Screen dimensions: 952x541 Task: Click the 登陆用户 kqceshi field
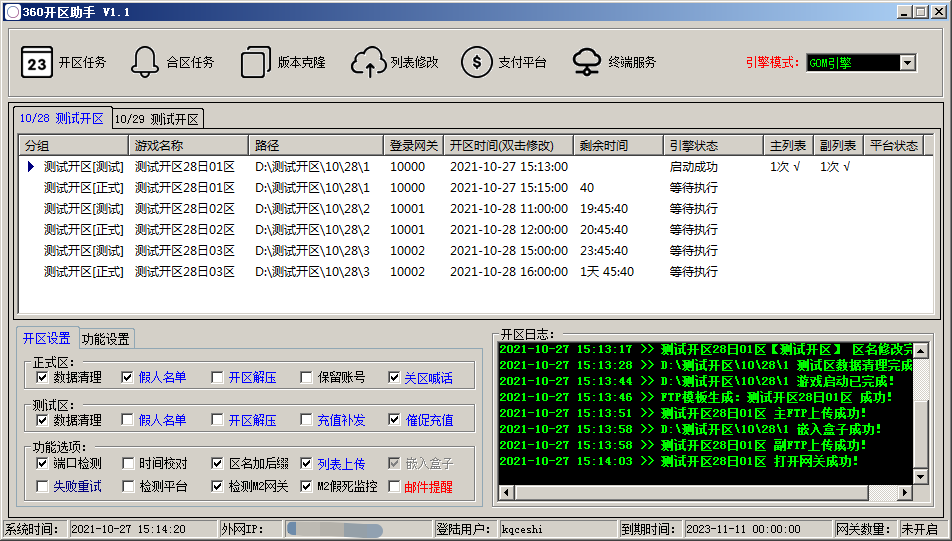point(557,529)
